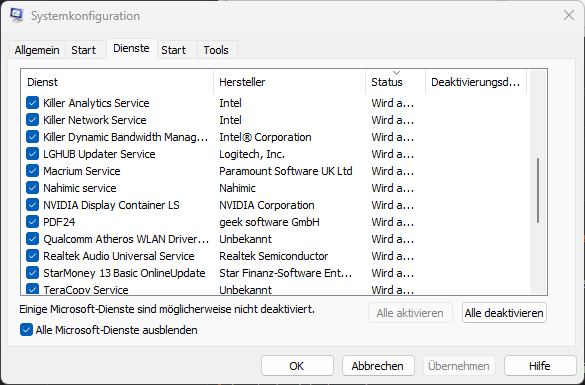Click 'Paramount Software UK Ltd' manufacturer cell
Image resolution: width=585 pixels, height=385 pixels.
286,171
